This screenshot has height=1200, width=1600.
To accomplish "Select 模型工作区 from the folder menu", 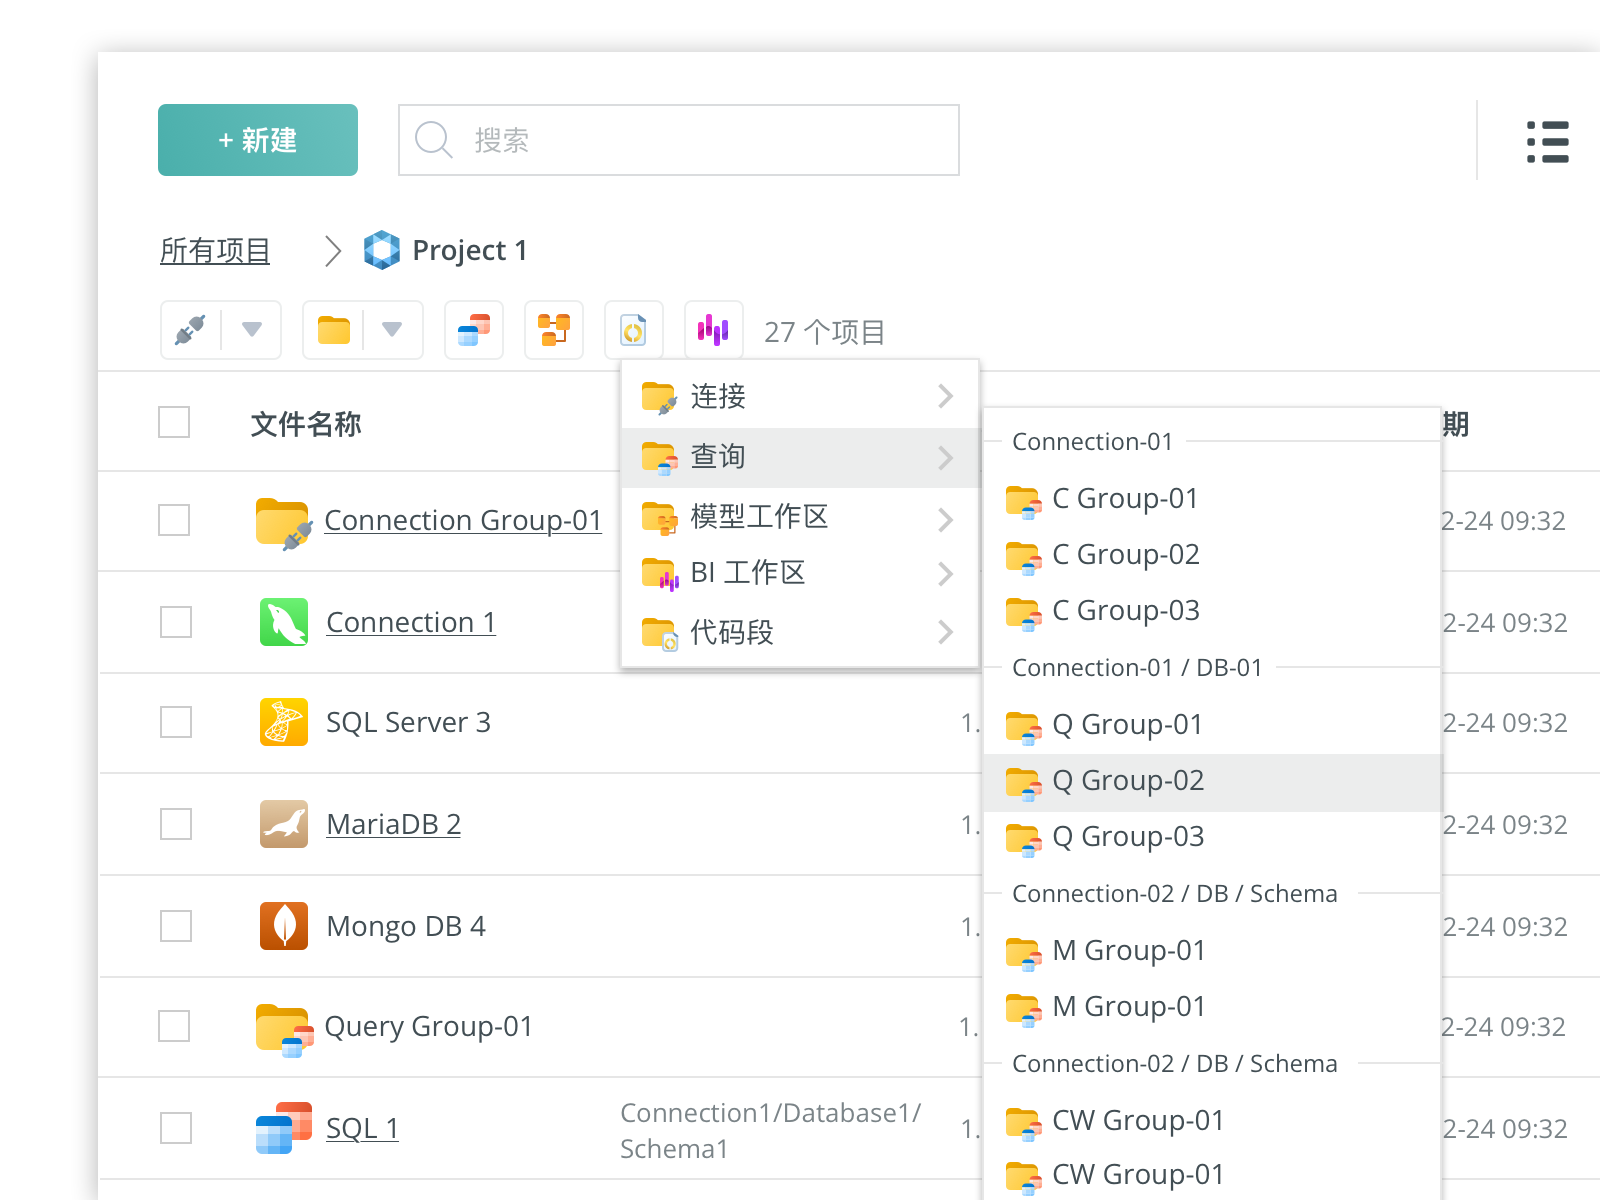I will click(759, 517).
